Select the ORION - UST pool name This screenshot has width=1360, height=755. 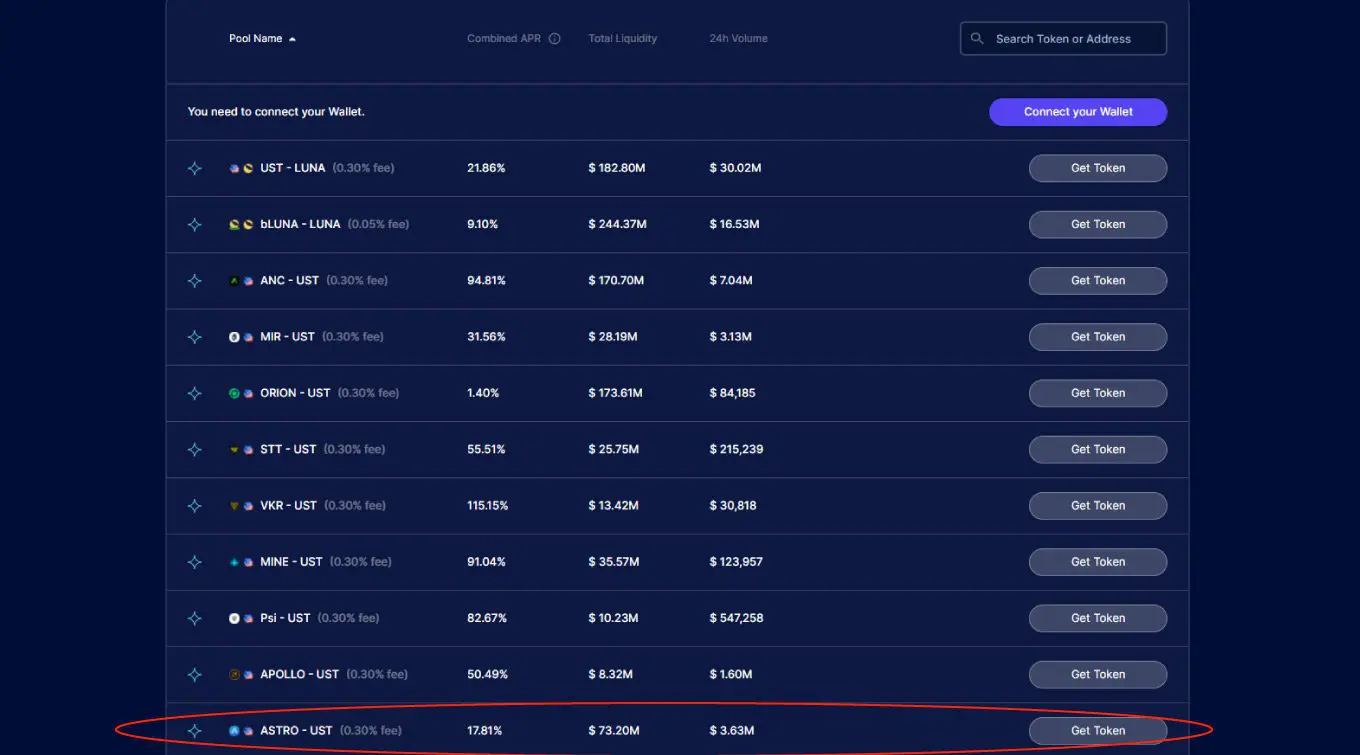tap(295, 393)
